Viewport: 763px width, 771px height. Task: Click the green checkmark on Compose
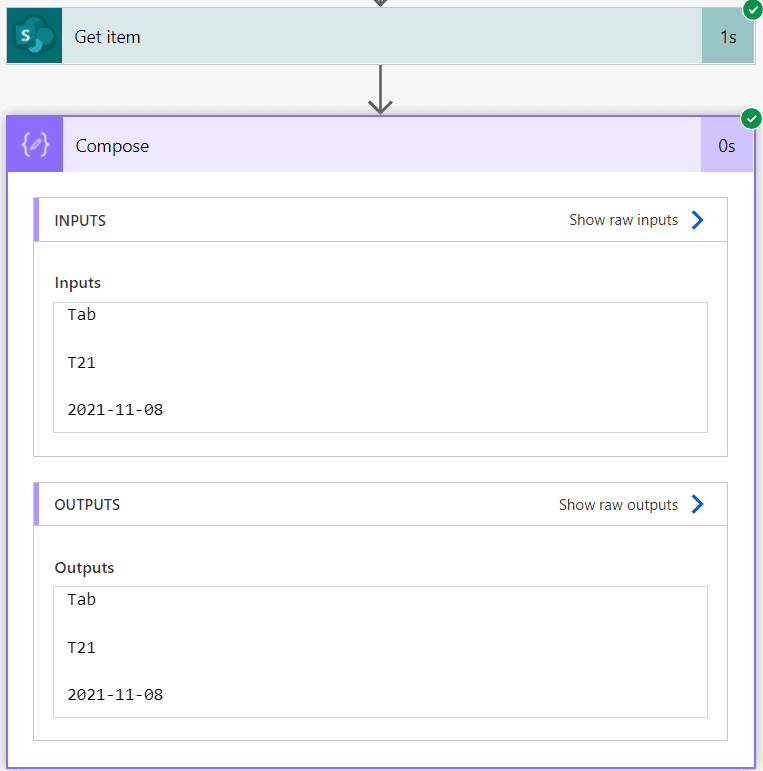point(751,119)
